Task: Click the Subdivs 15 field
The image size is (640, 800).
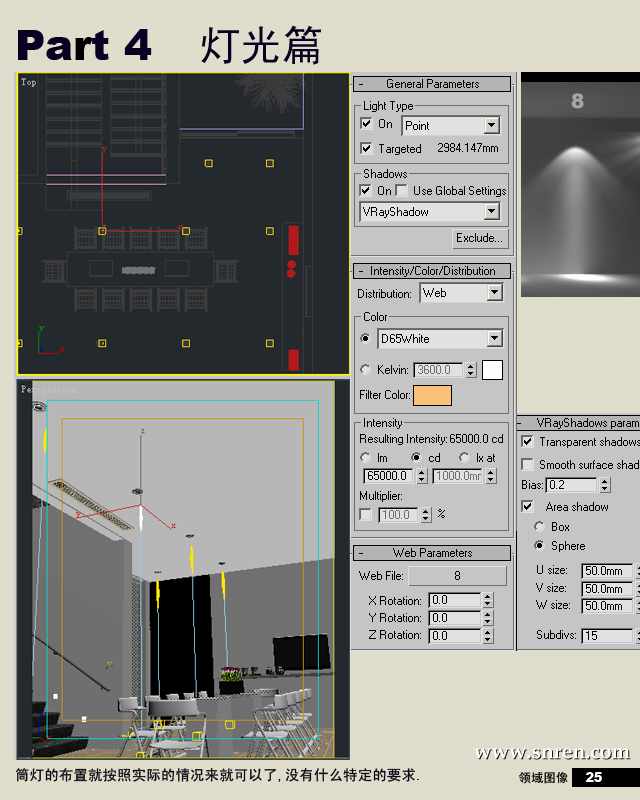Action: 607,636
